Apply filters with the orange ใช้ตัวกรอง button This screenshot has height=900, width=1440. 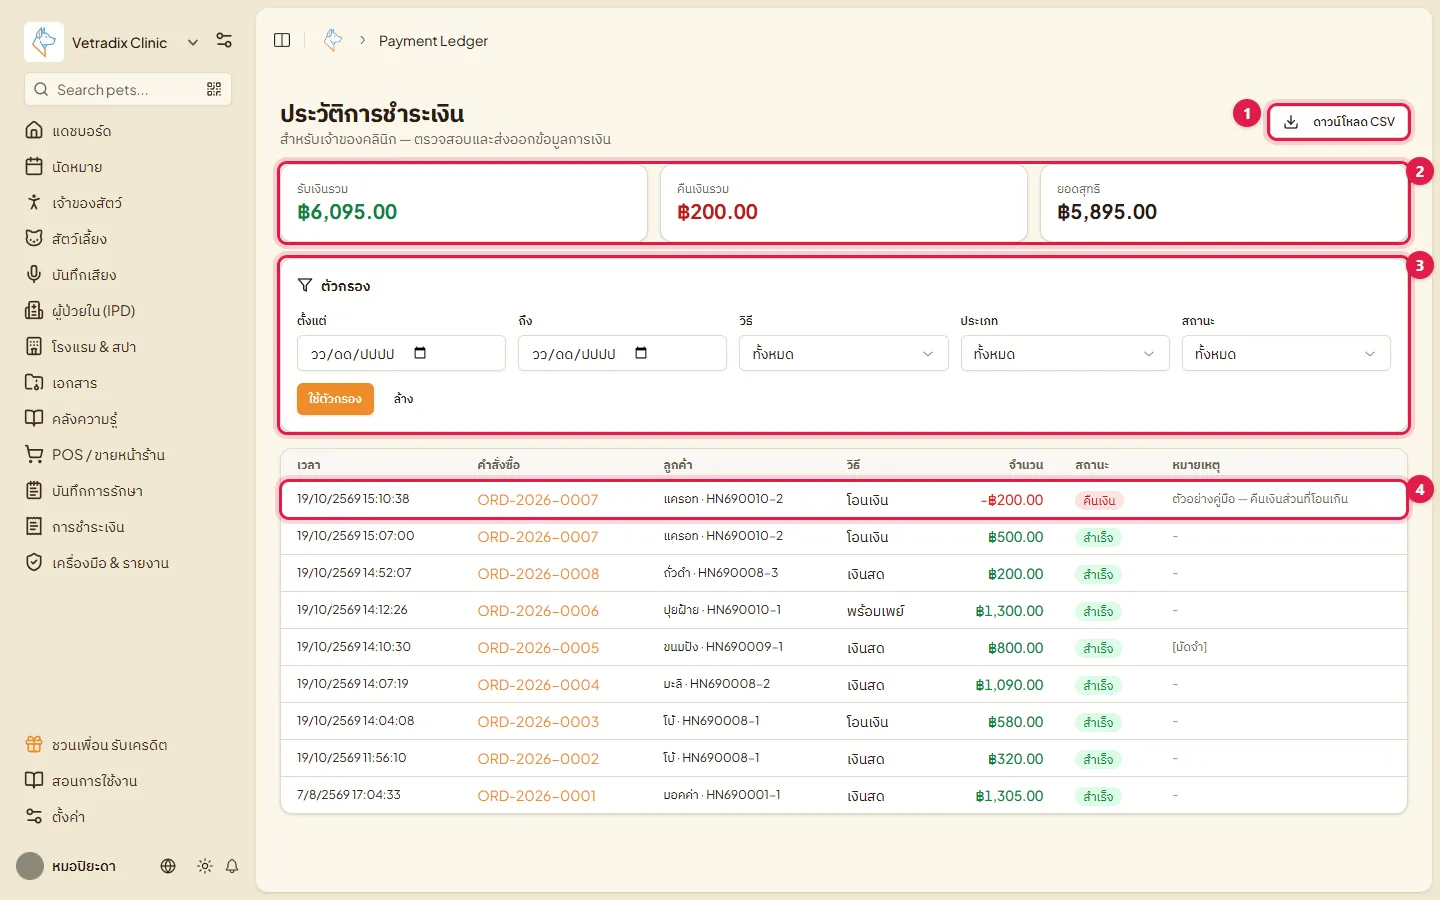(335, 398)
